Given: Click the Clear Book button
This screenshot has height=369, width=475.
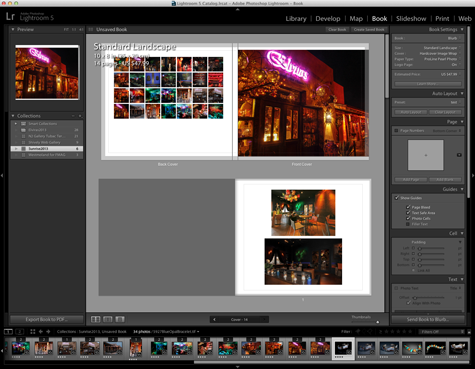Looking at the screenshot, I should tap(337, 29).
